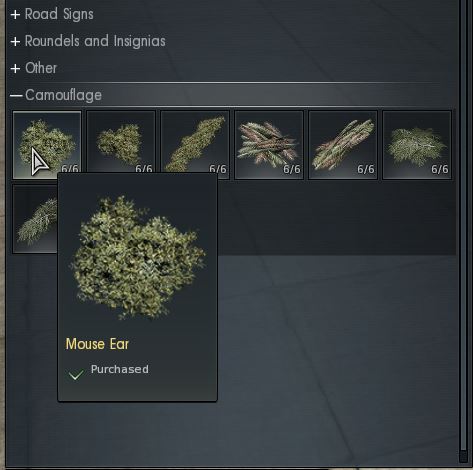Image resolution: width=473 pixels, height=470 pixels.
Task: Click the green Purchased checkmark
Action: (x=76, y=375)
